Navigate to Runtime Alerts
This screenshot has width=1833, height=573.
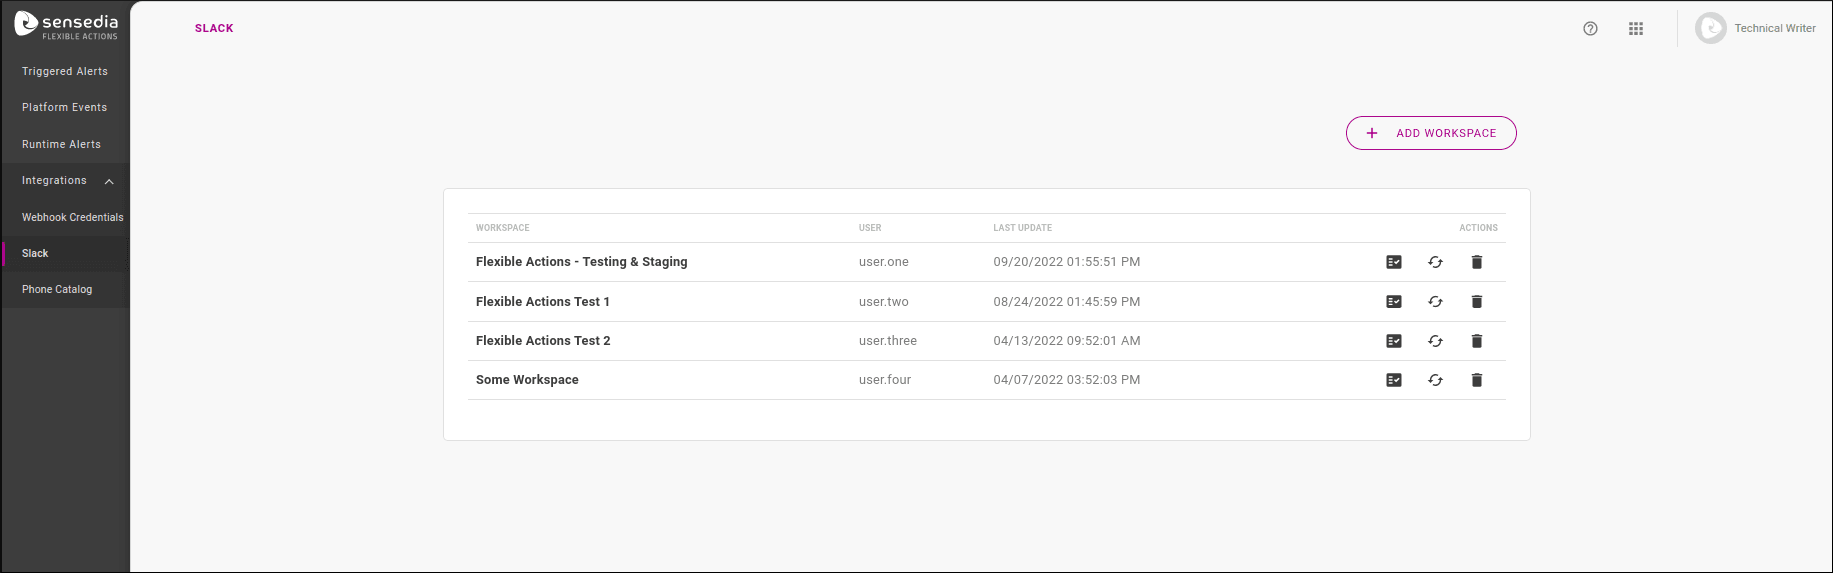point(61,144)
